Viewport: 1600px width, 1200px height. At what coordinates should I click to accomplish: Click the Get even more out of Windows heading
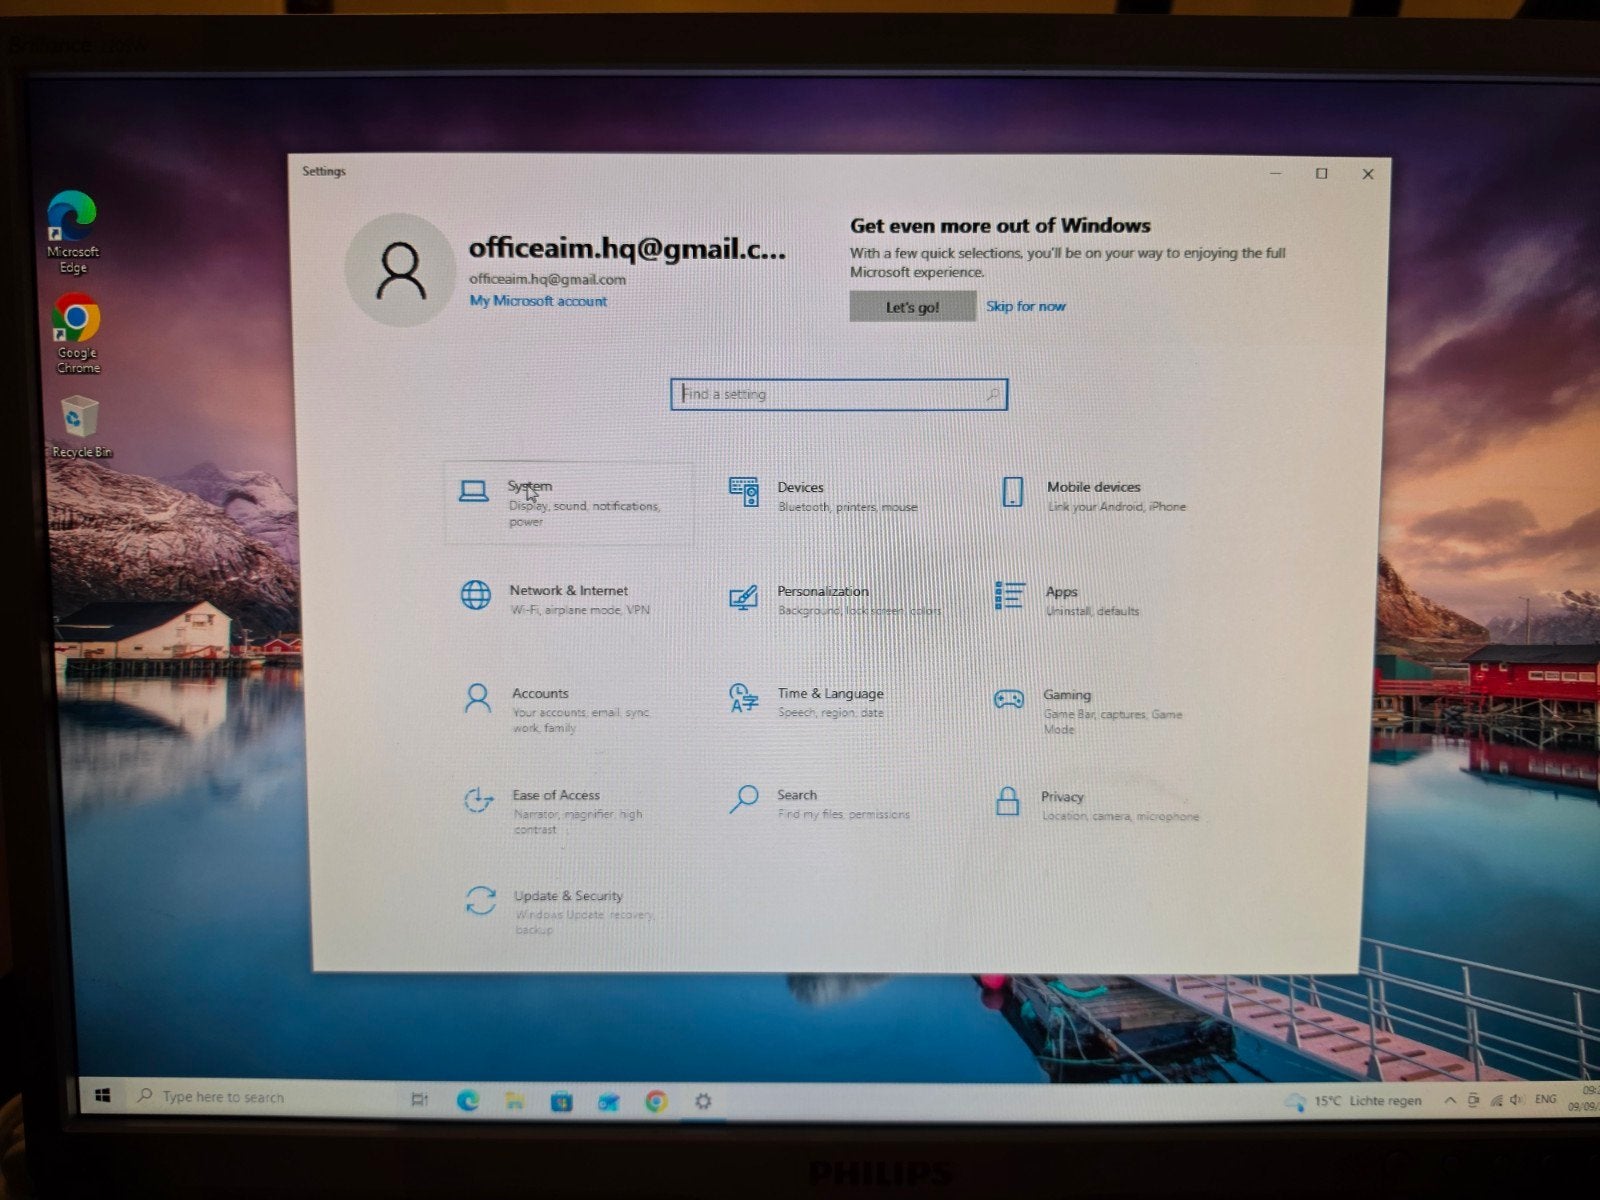1000,226
